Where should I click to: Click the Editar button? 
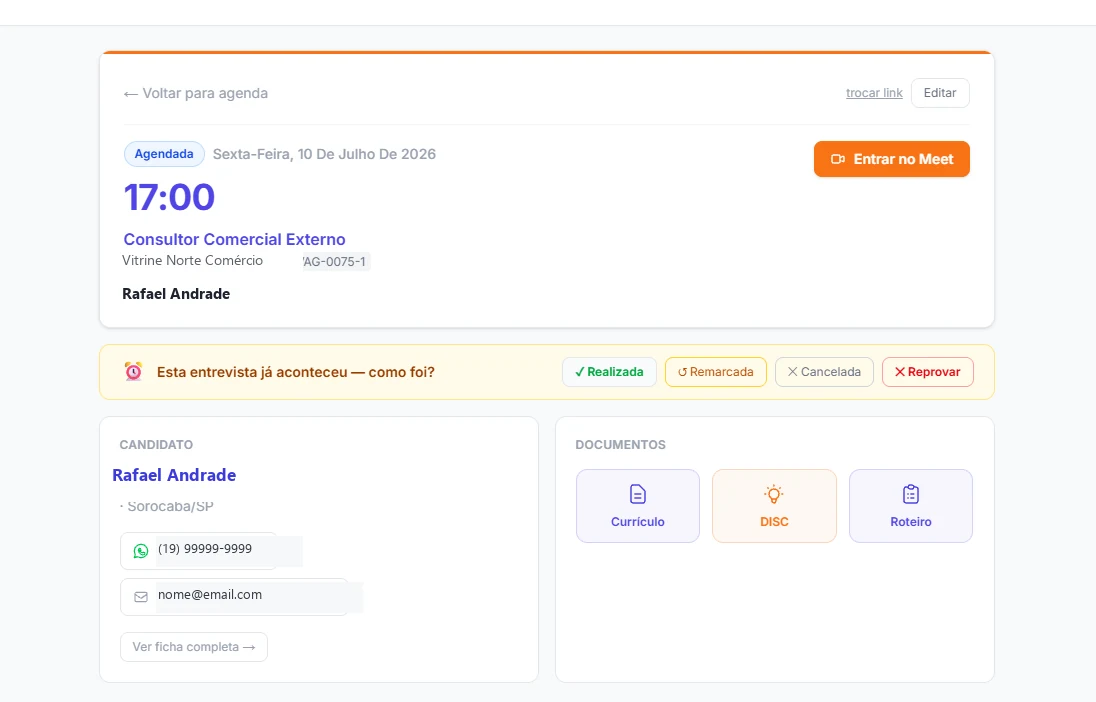[x=939, y=93]
